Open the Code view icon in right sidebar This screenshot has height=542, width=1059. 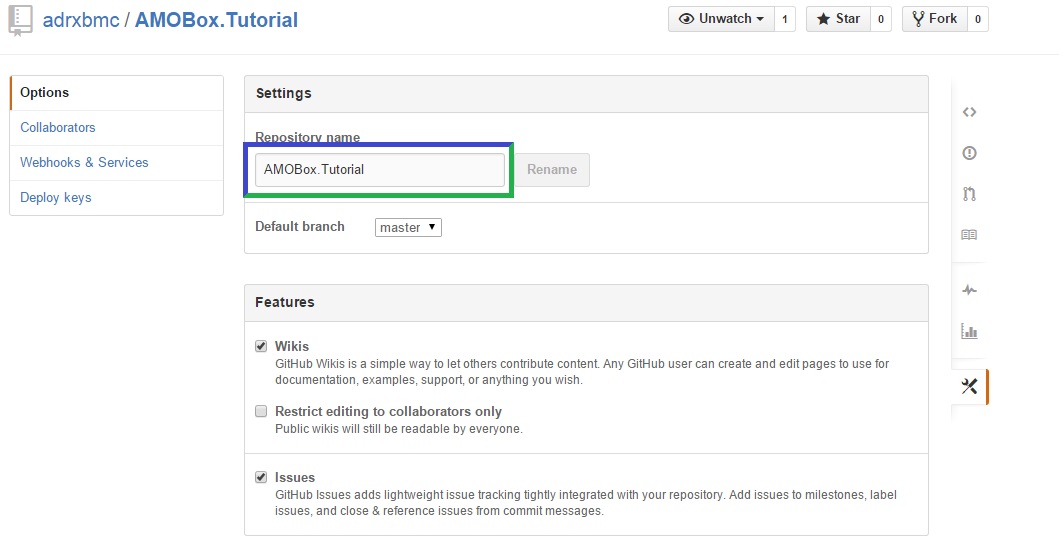tap(969, 112)
